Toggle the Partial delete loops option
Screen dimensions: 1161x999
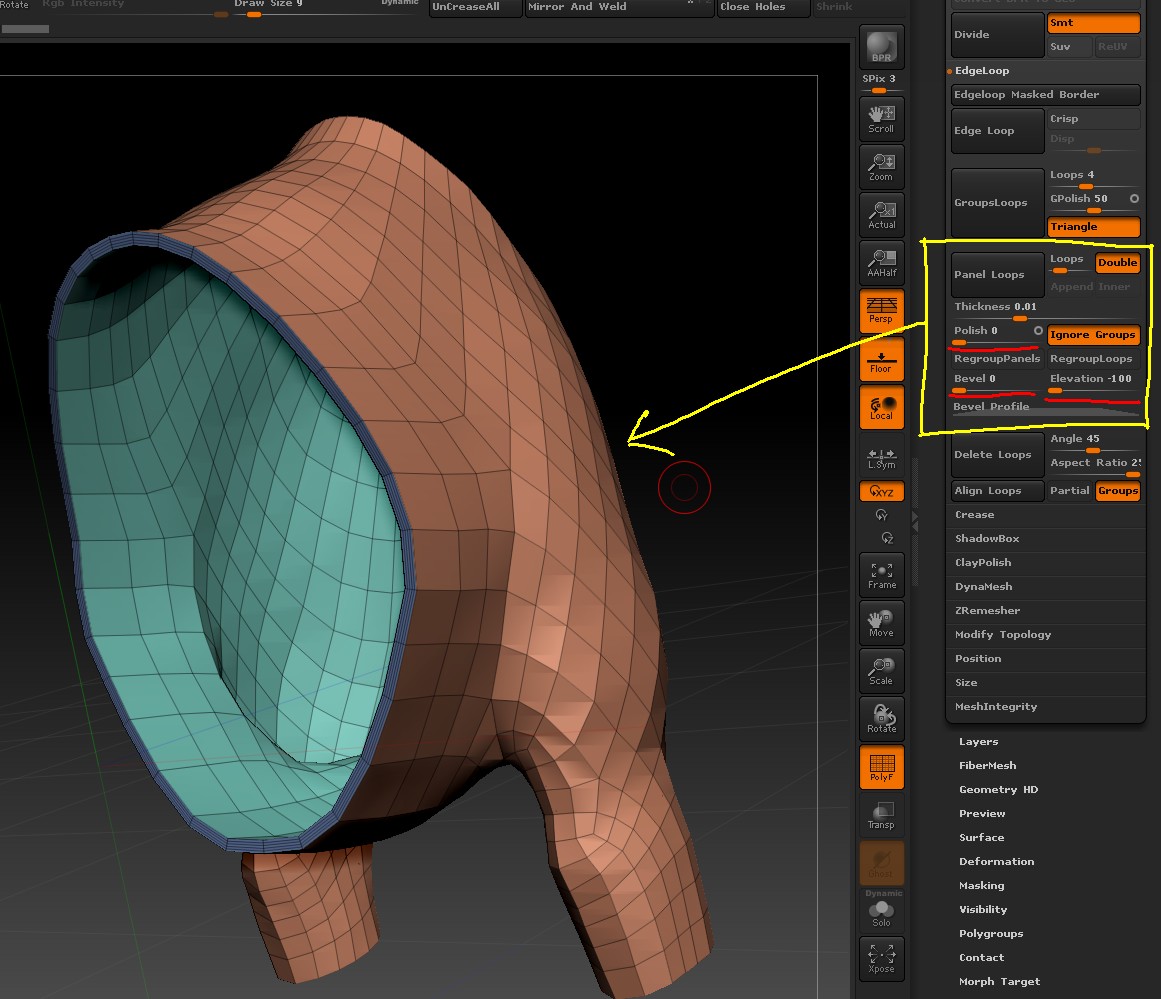(1069, 491)
